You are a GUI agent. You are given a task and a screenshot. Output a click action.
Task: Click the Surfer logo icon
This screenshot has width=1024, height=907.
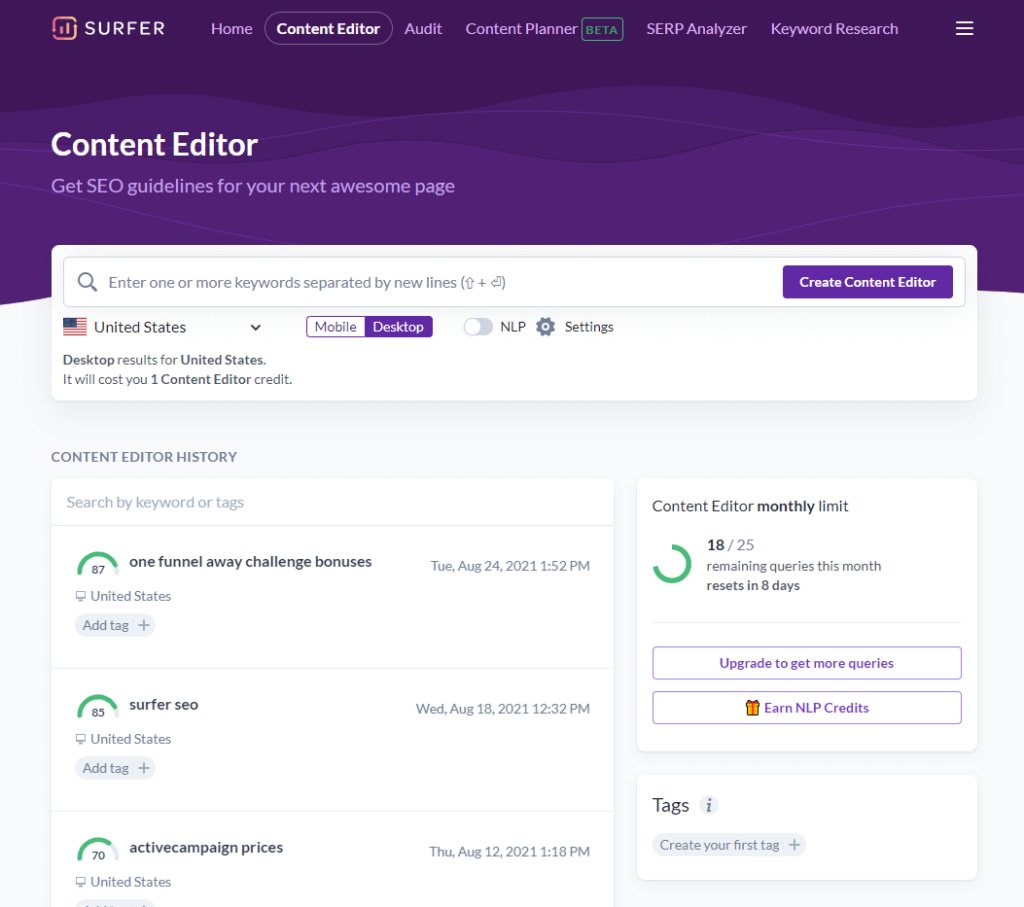(x=64, y=28)
